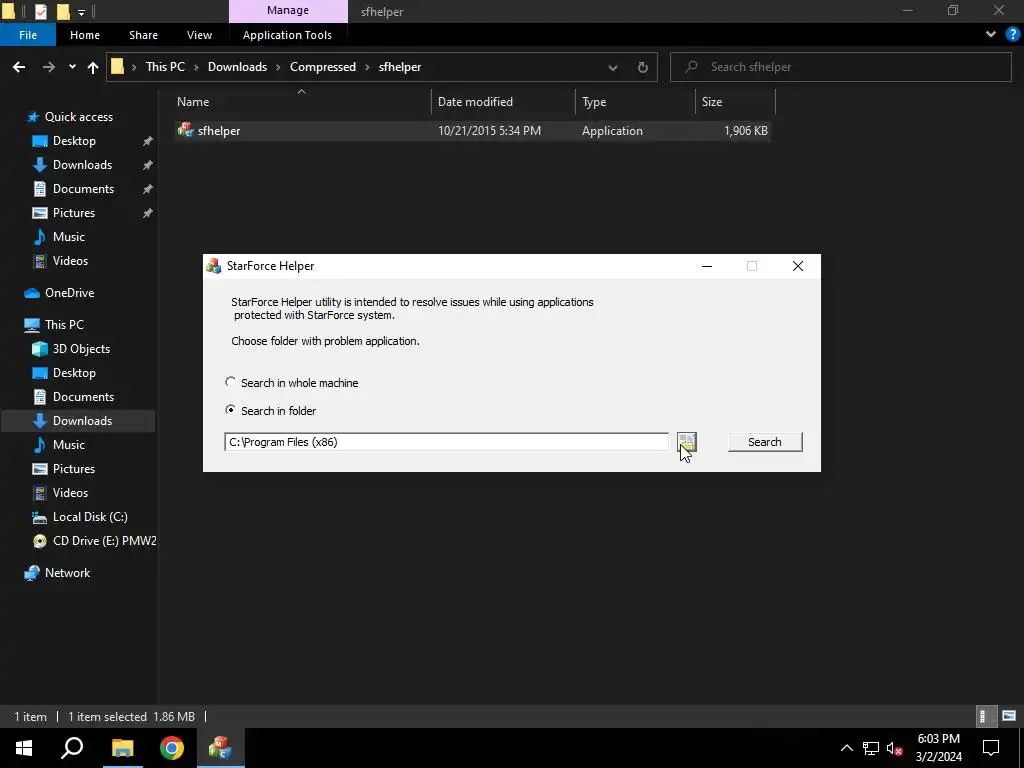Select the Search in whole machine option
1024x768 pixels.
[x=292, y=383]
